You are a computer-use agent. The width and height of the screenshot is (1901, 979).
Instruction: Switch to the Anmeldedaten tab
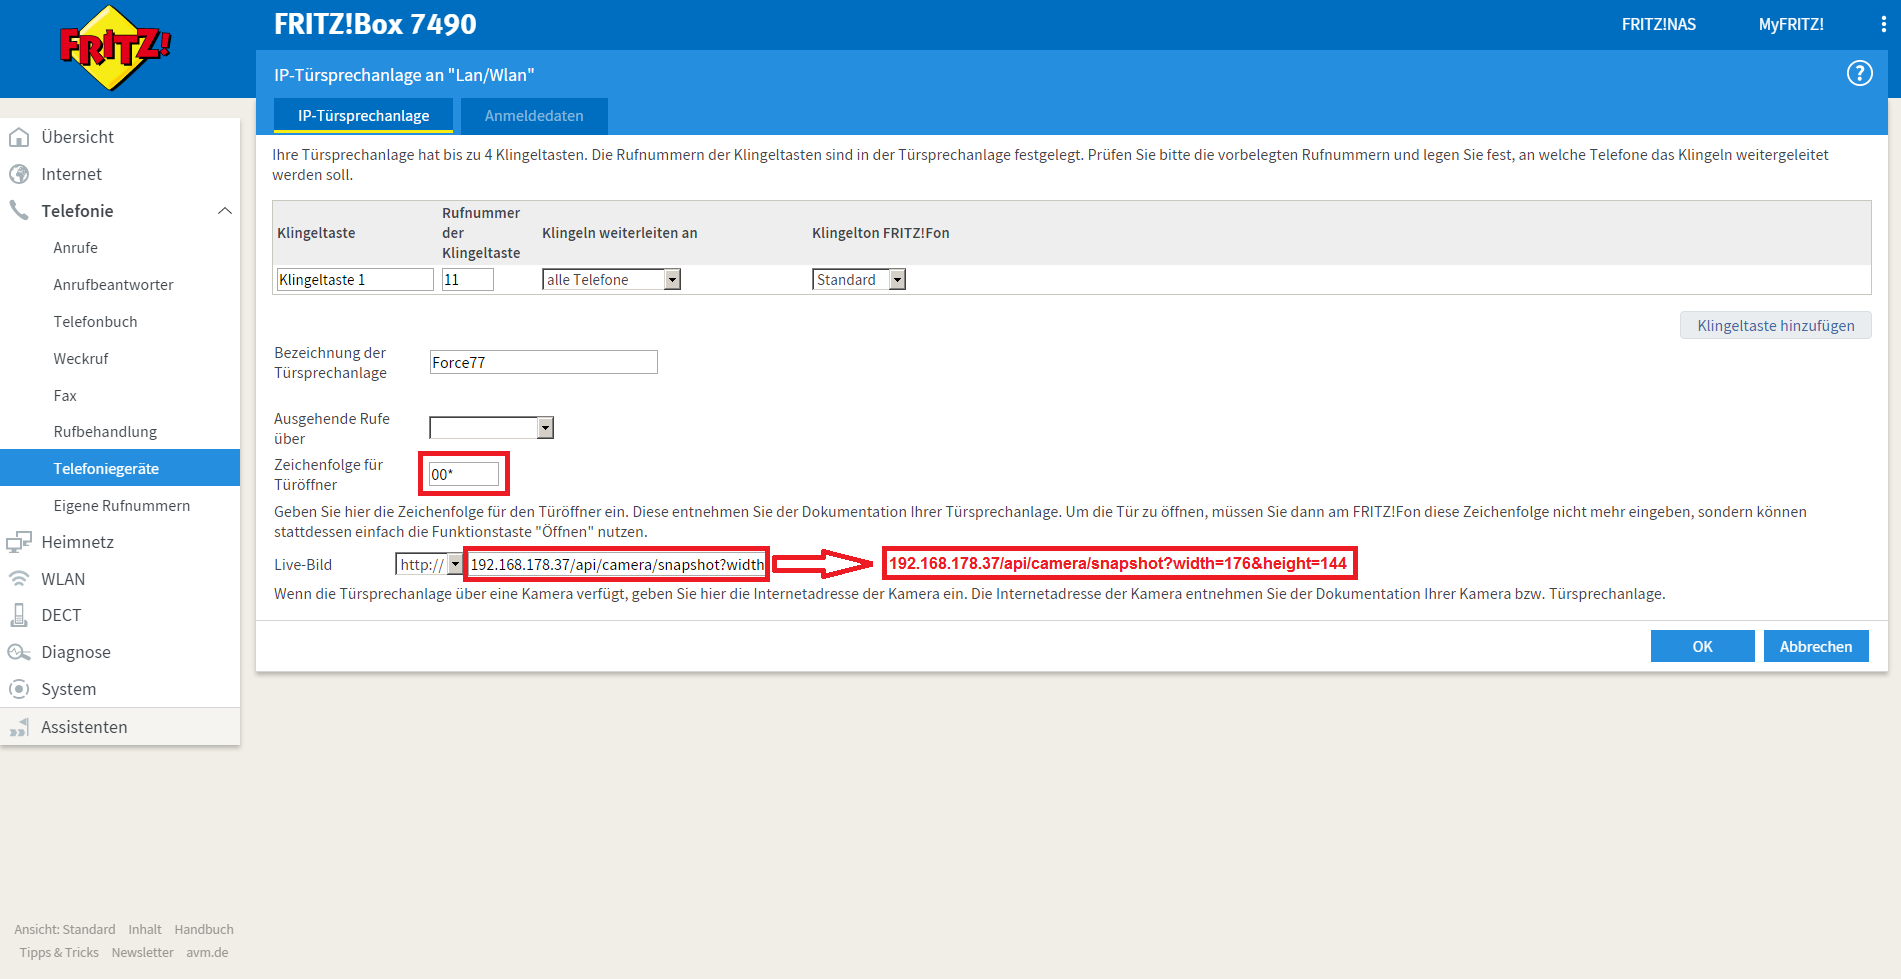click(534, 116)
